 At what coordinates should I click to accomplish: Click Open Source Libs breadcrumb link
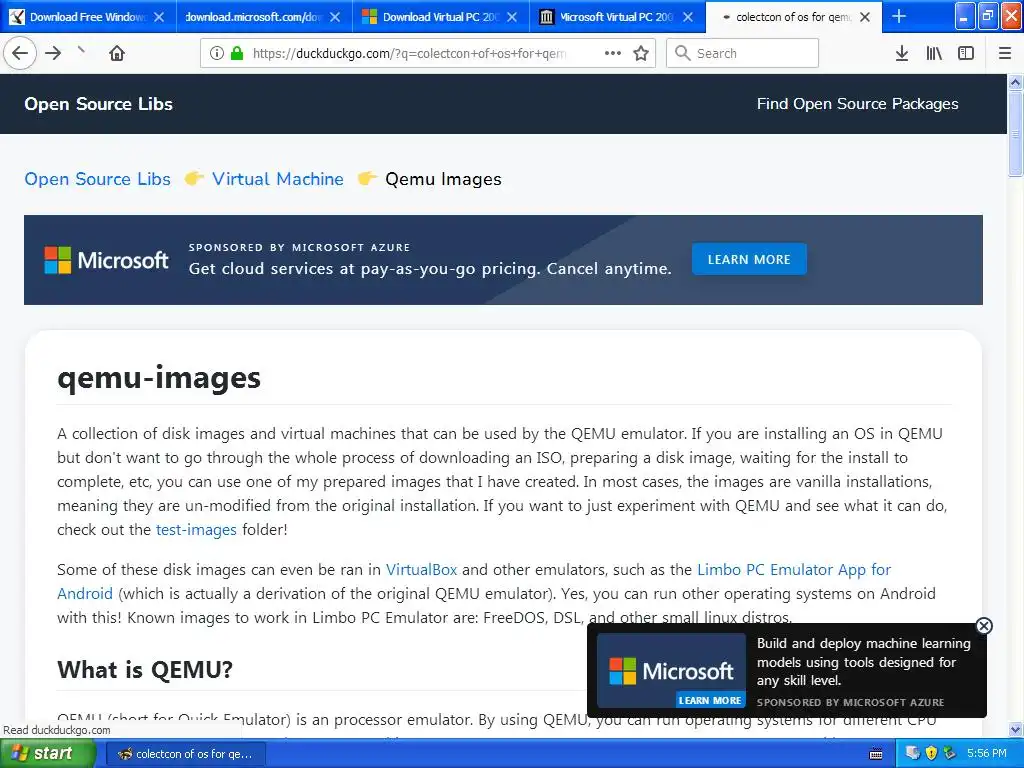[97, 179]
